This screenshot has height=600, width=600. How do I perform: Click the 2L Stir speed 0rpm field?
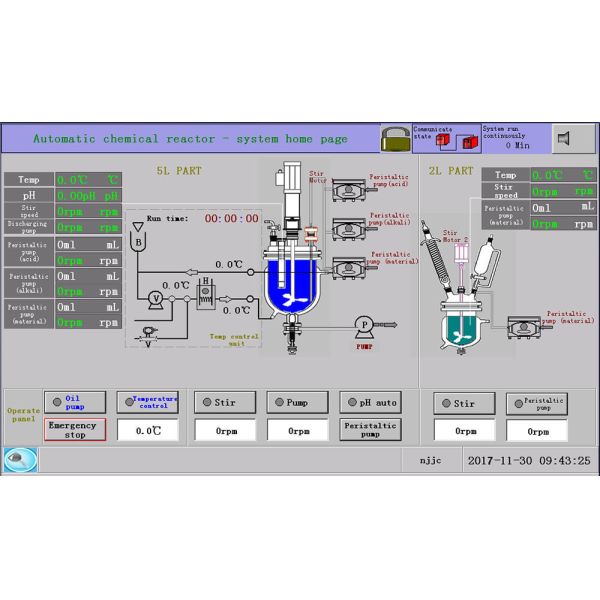(463, 430)
